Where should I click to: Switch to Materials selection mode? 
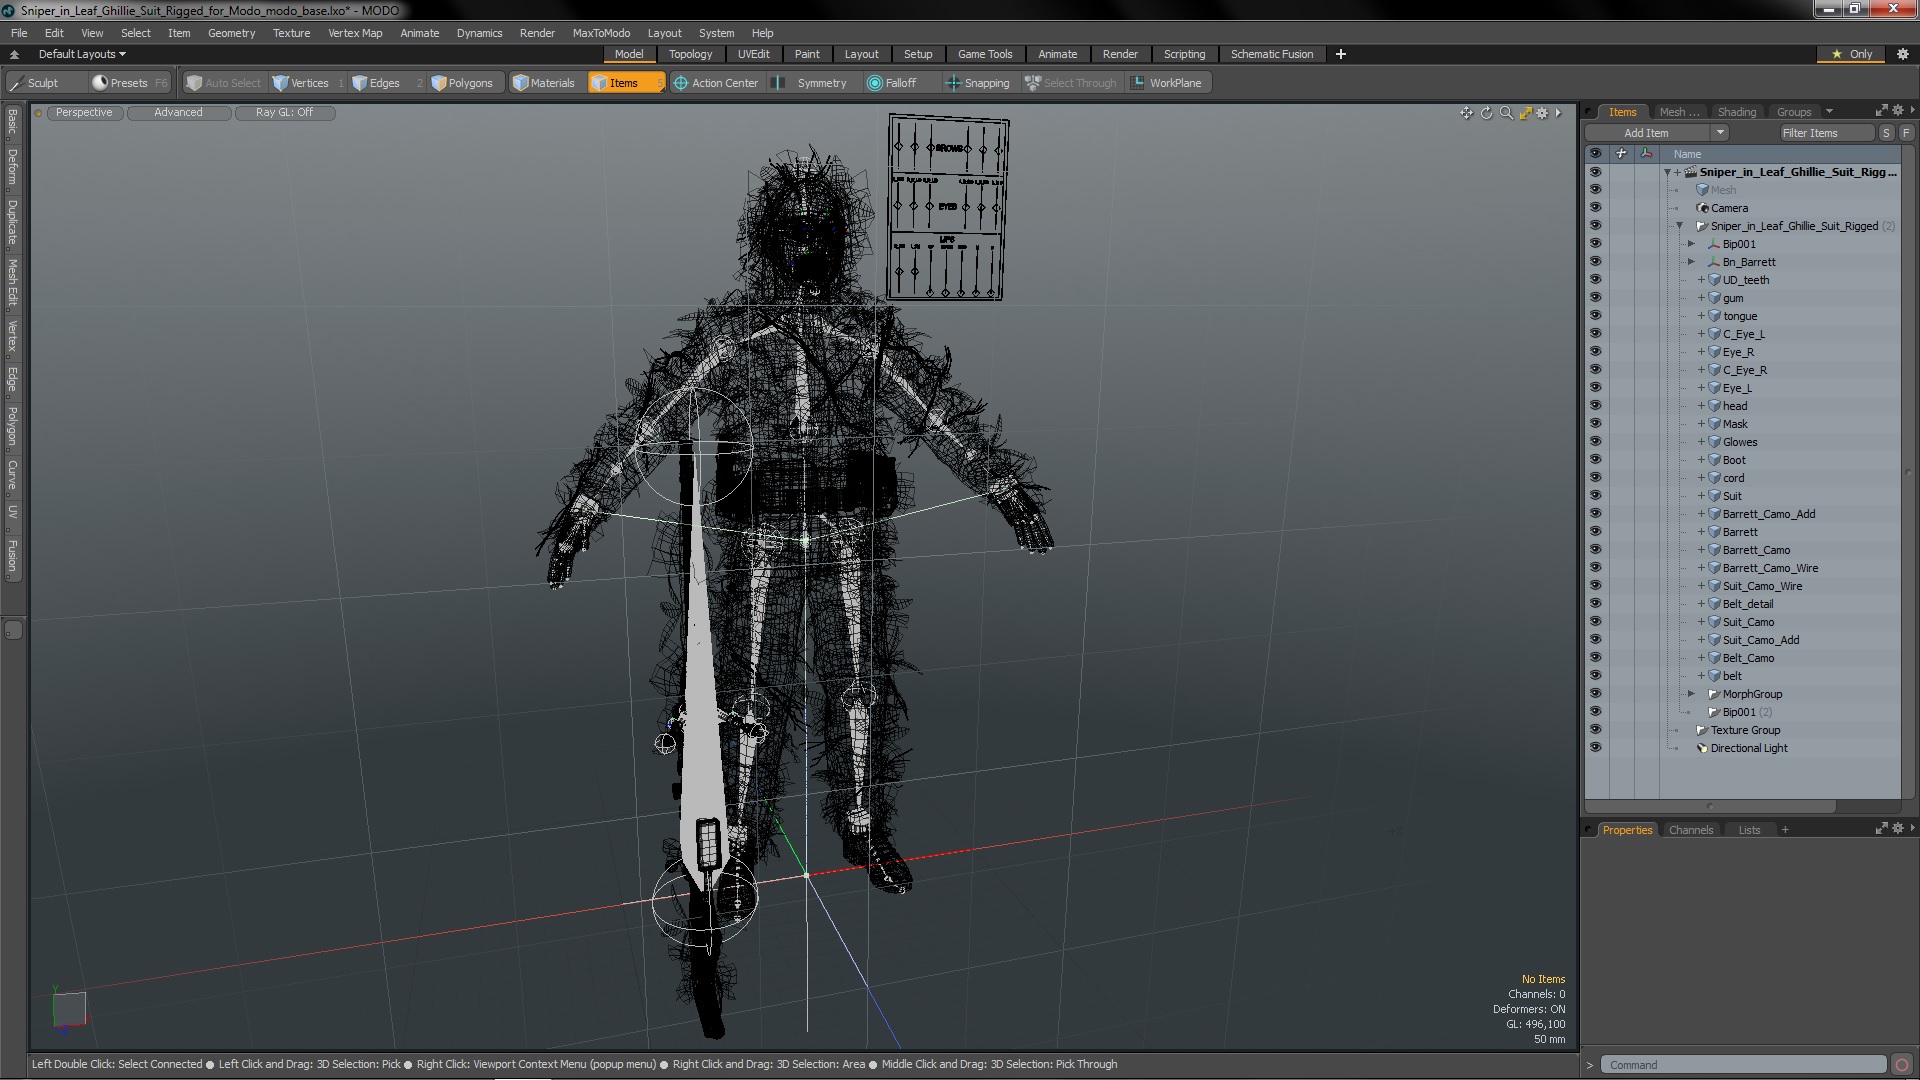[x=544, y=83]
